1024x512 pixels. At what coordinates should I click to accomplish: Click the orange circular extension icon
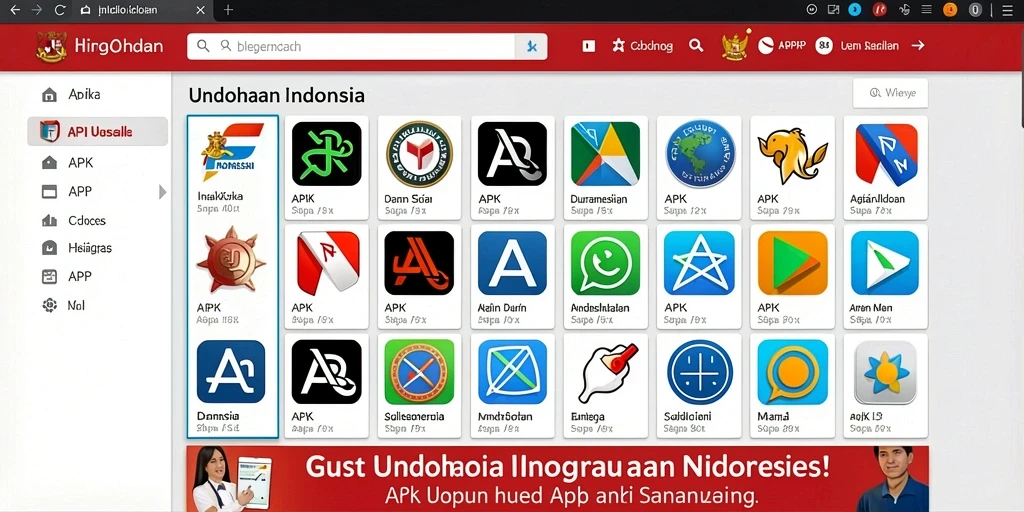950,9
